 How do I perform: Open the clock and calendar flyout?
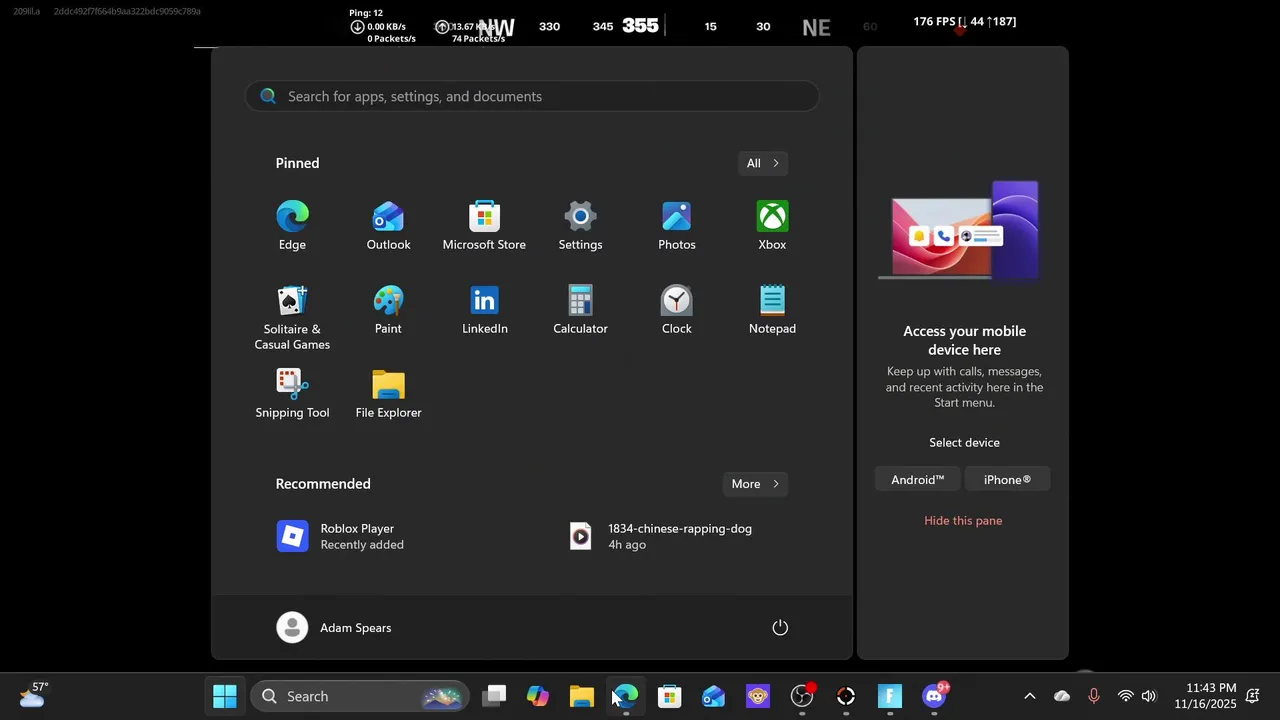(x=1205, y=696)
